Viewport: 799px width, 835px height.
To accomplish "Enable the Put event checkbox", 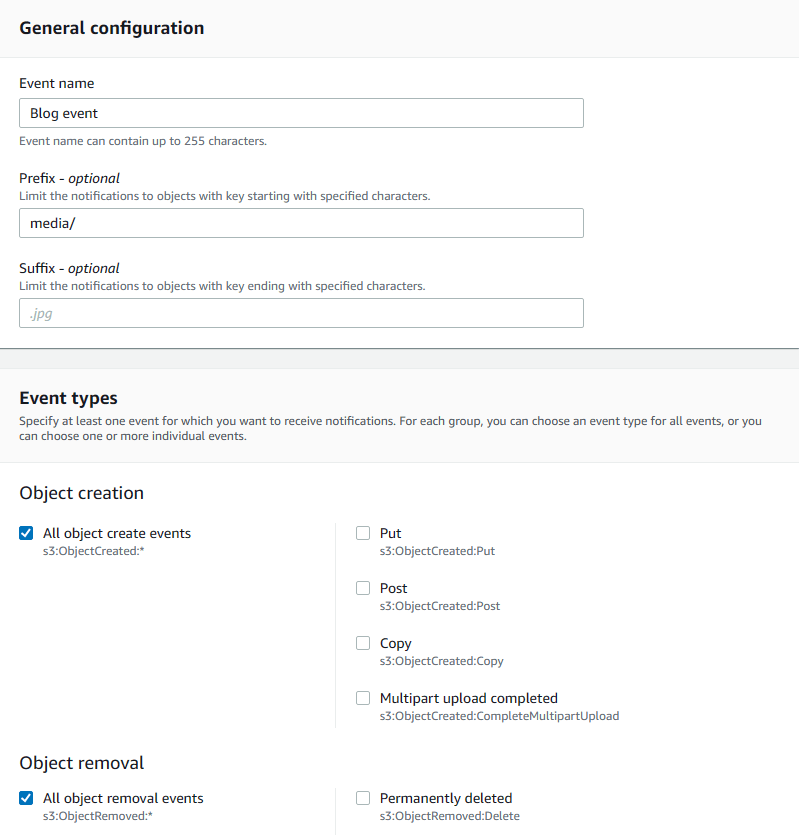I will (363, 533).
